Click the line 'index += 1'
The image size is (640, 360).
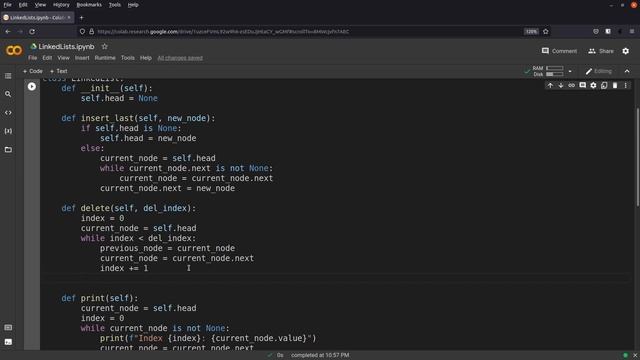[x=124, y=268]
